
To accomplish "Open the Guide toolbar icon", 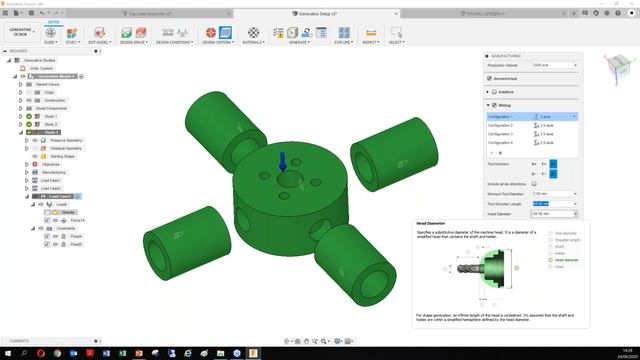I will pos(51,33).
